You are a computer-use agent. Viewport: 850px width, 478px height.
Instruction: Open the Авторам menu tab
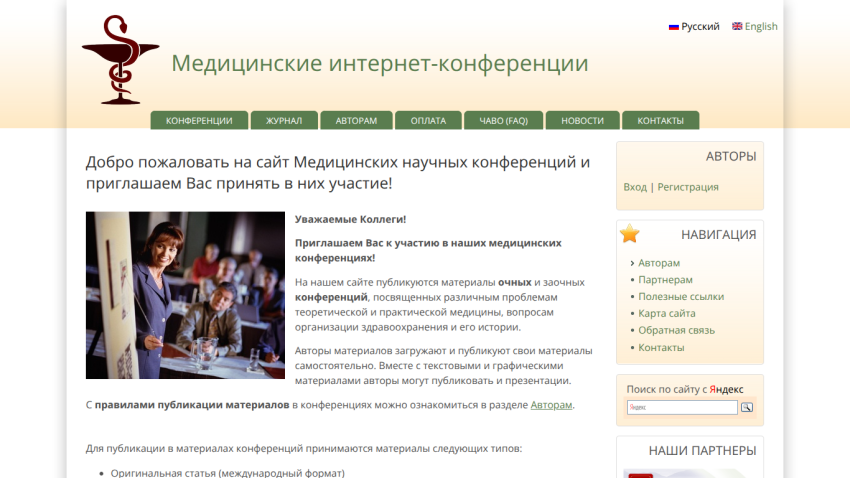coord(356,120)
